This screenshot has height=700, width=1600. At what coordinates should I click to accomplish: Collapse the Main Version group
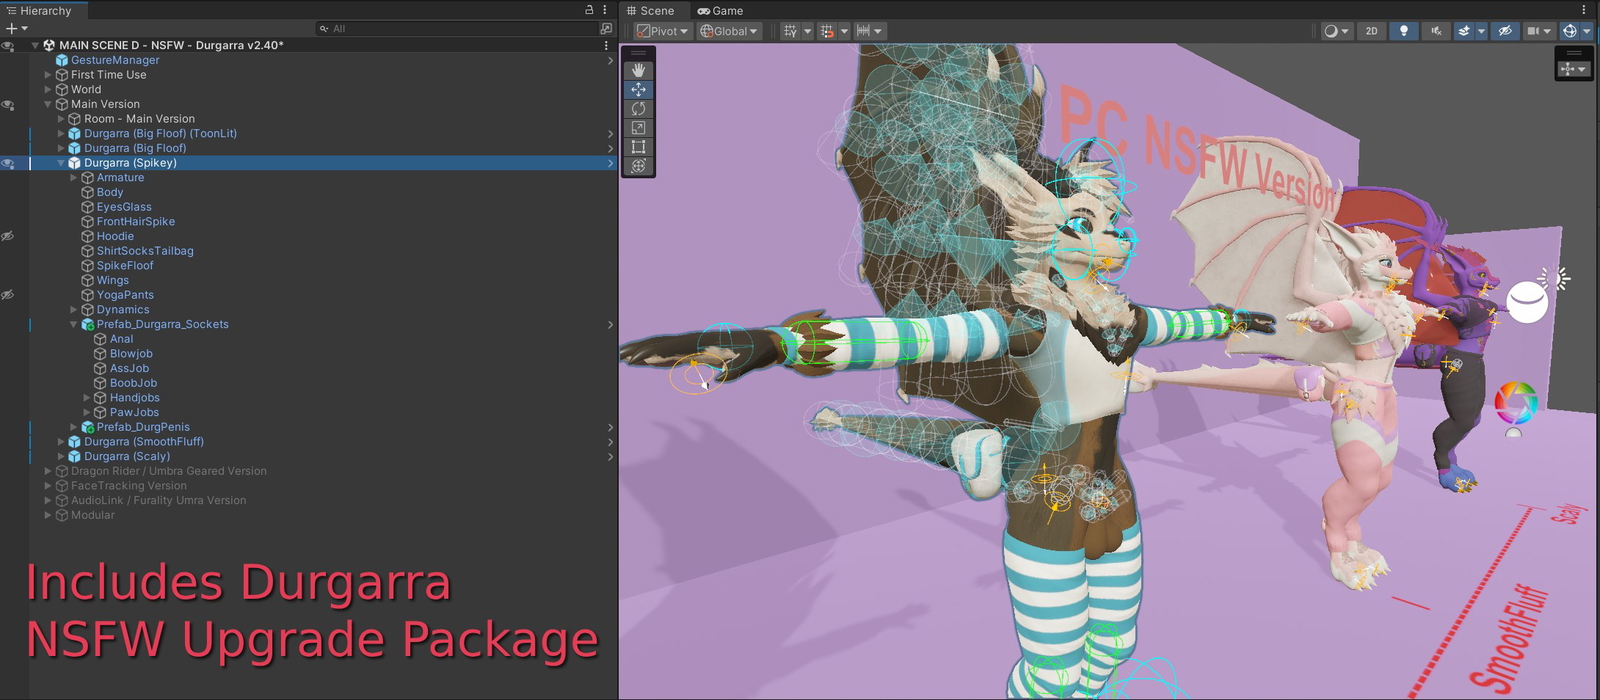48,104
